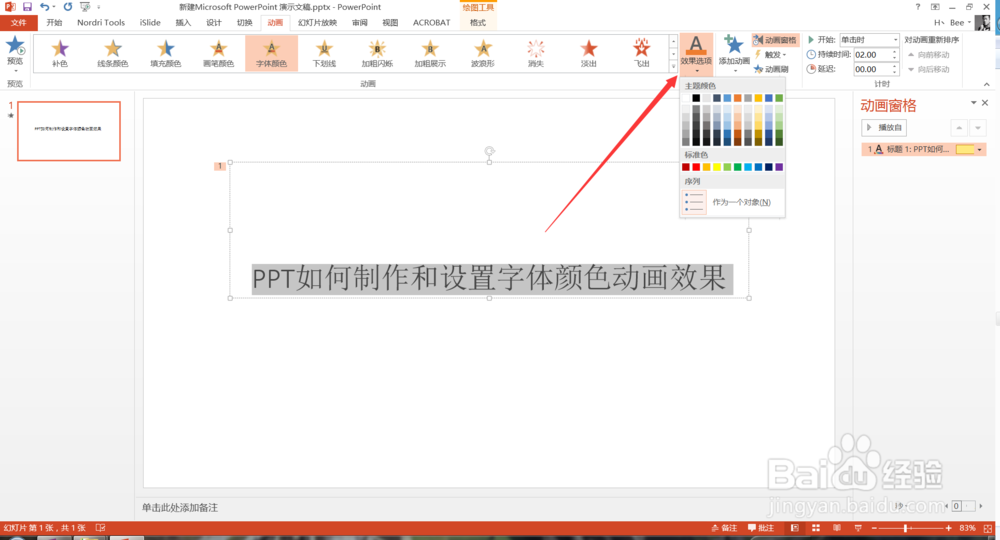Open the 文件 File tab

coord(19,22)
